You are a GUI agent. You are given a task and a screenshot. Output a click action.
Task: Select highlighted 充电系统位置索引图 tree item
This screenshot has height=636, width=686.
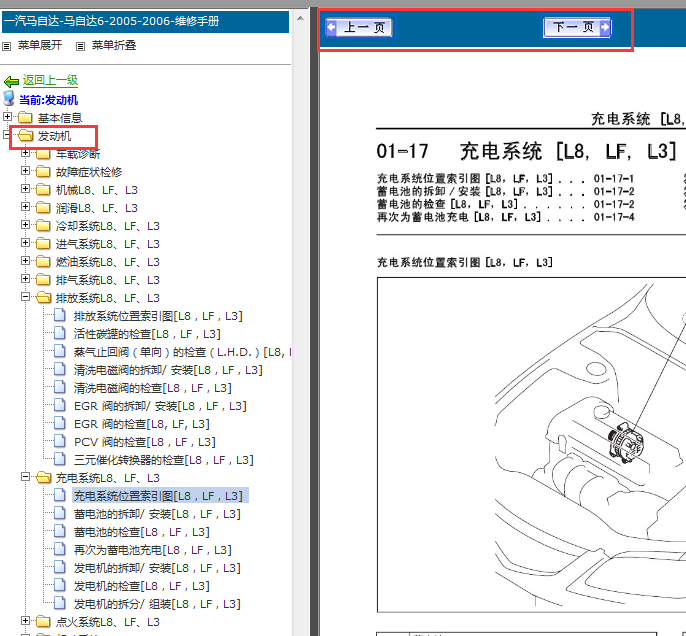point(161,496)
